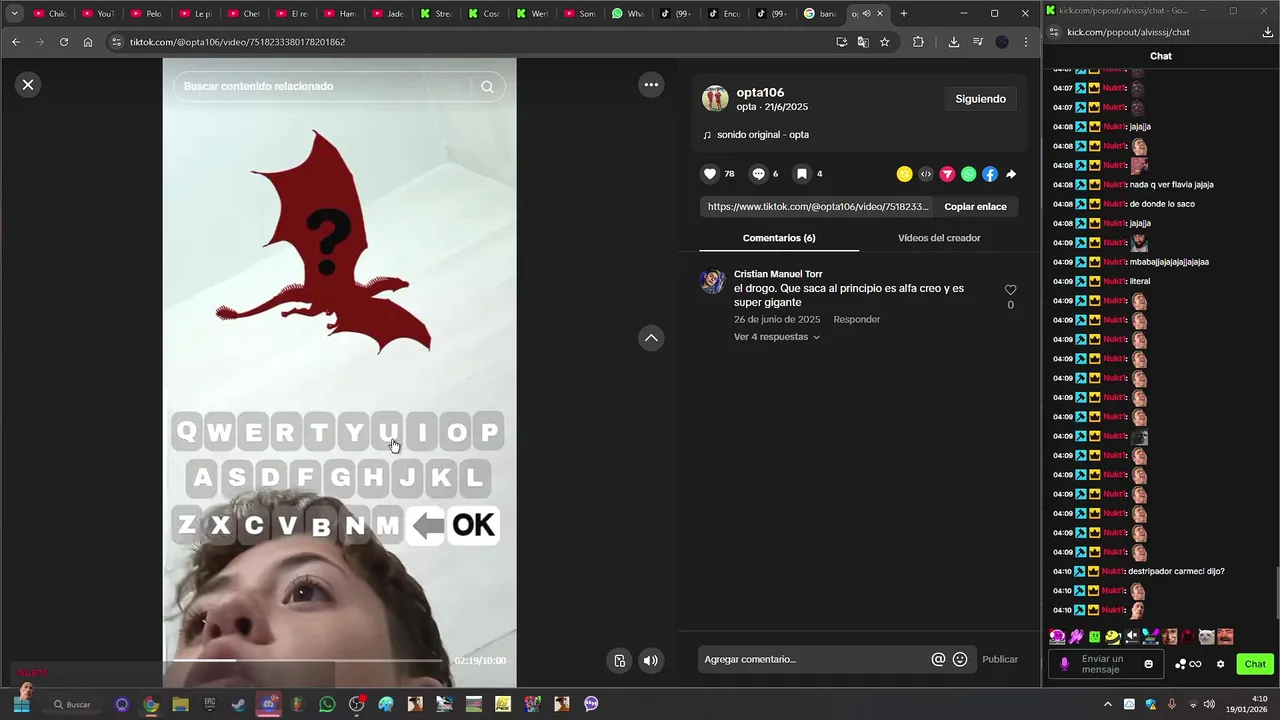Mute the current tab speaker icon
This screenshot has height=720, width=1280.
[866, 13]
